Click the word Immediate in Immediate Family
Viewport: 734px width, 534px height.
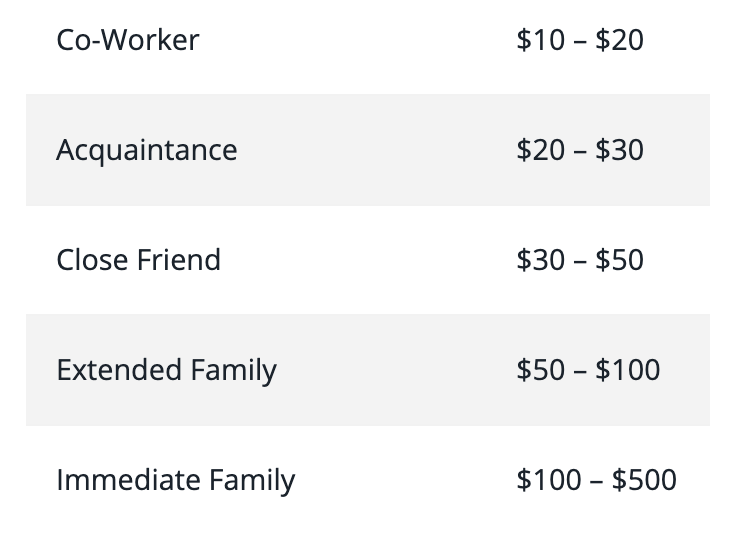pyautogui.click(x=128, y=480)
